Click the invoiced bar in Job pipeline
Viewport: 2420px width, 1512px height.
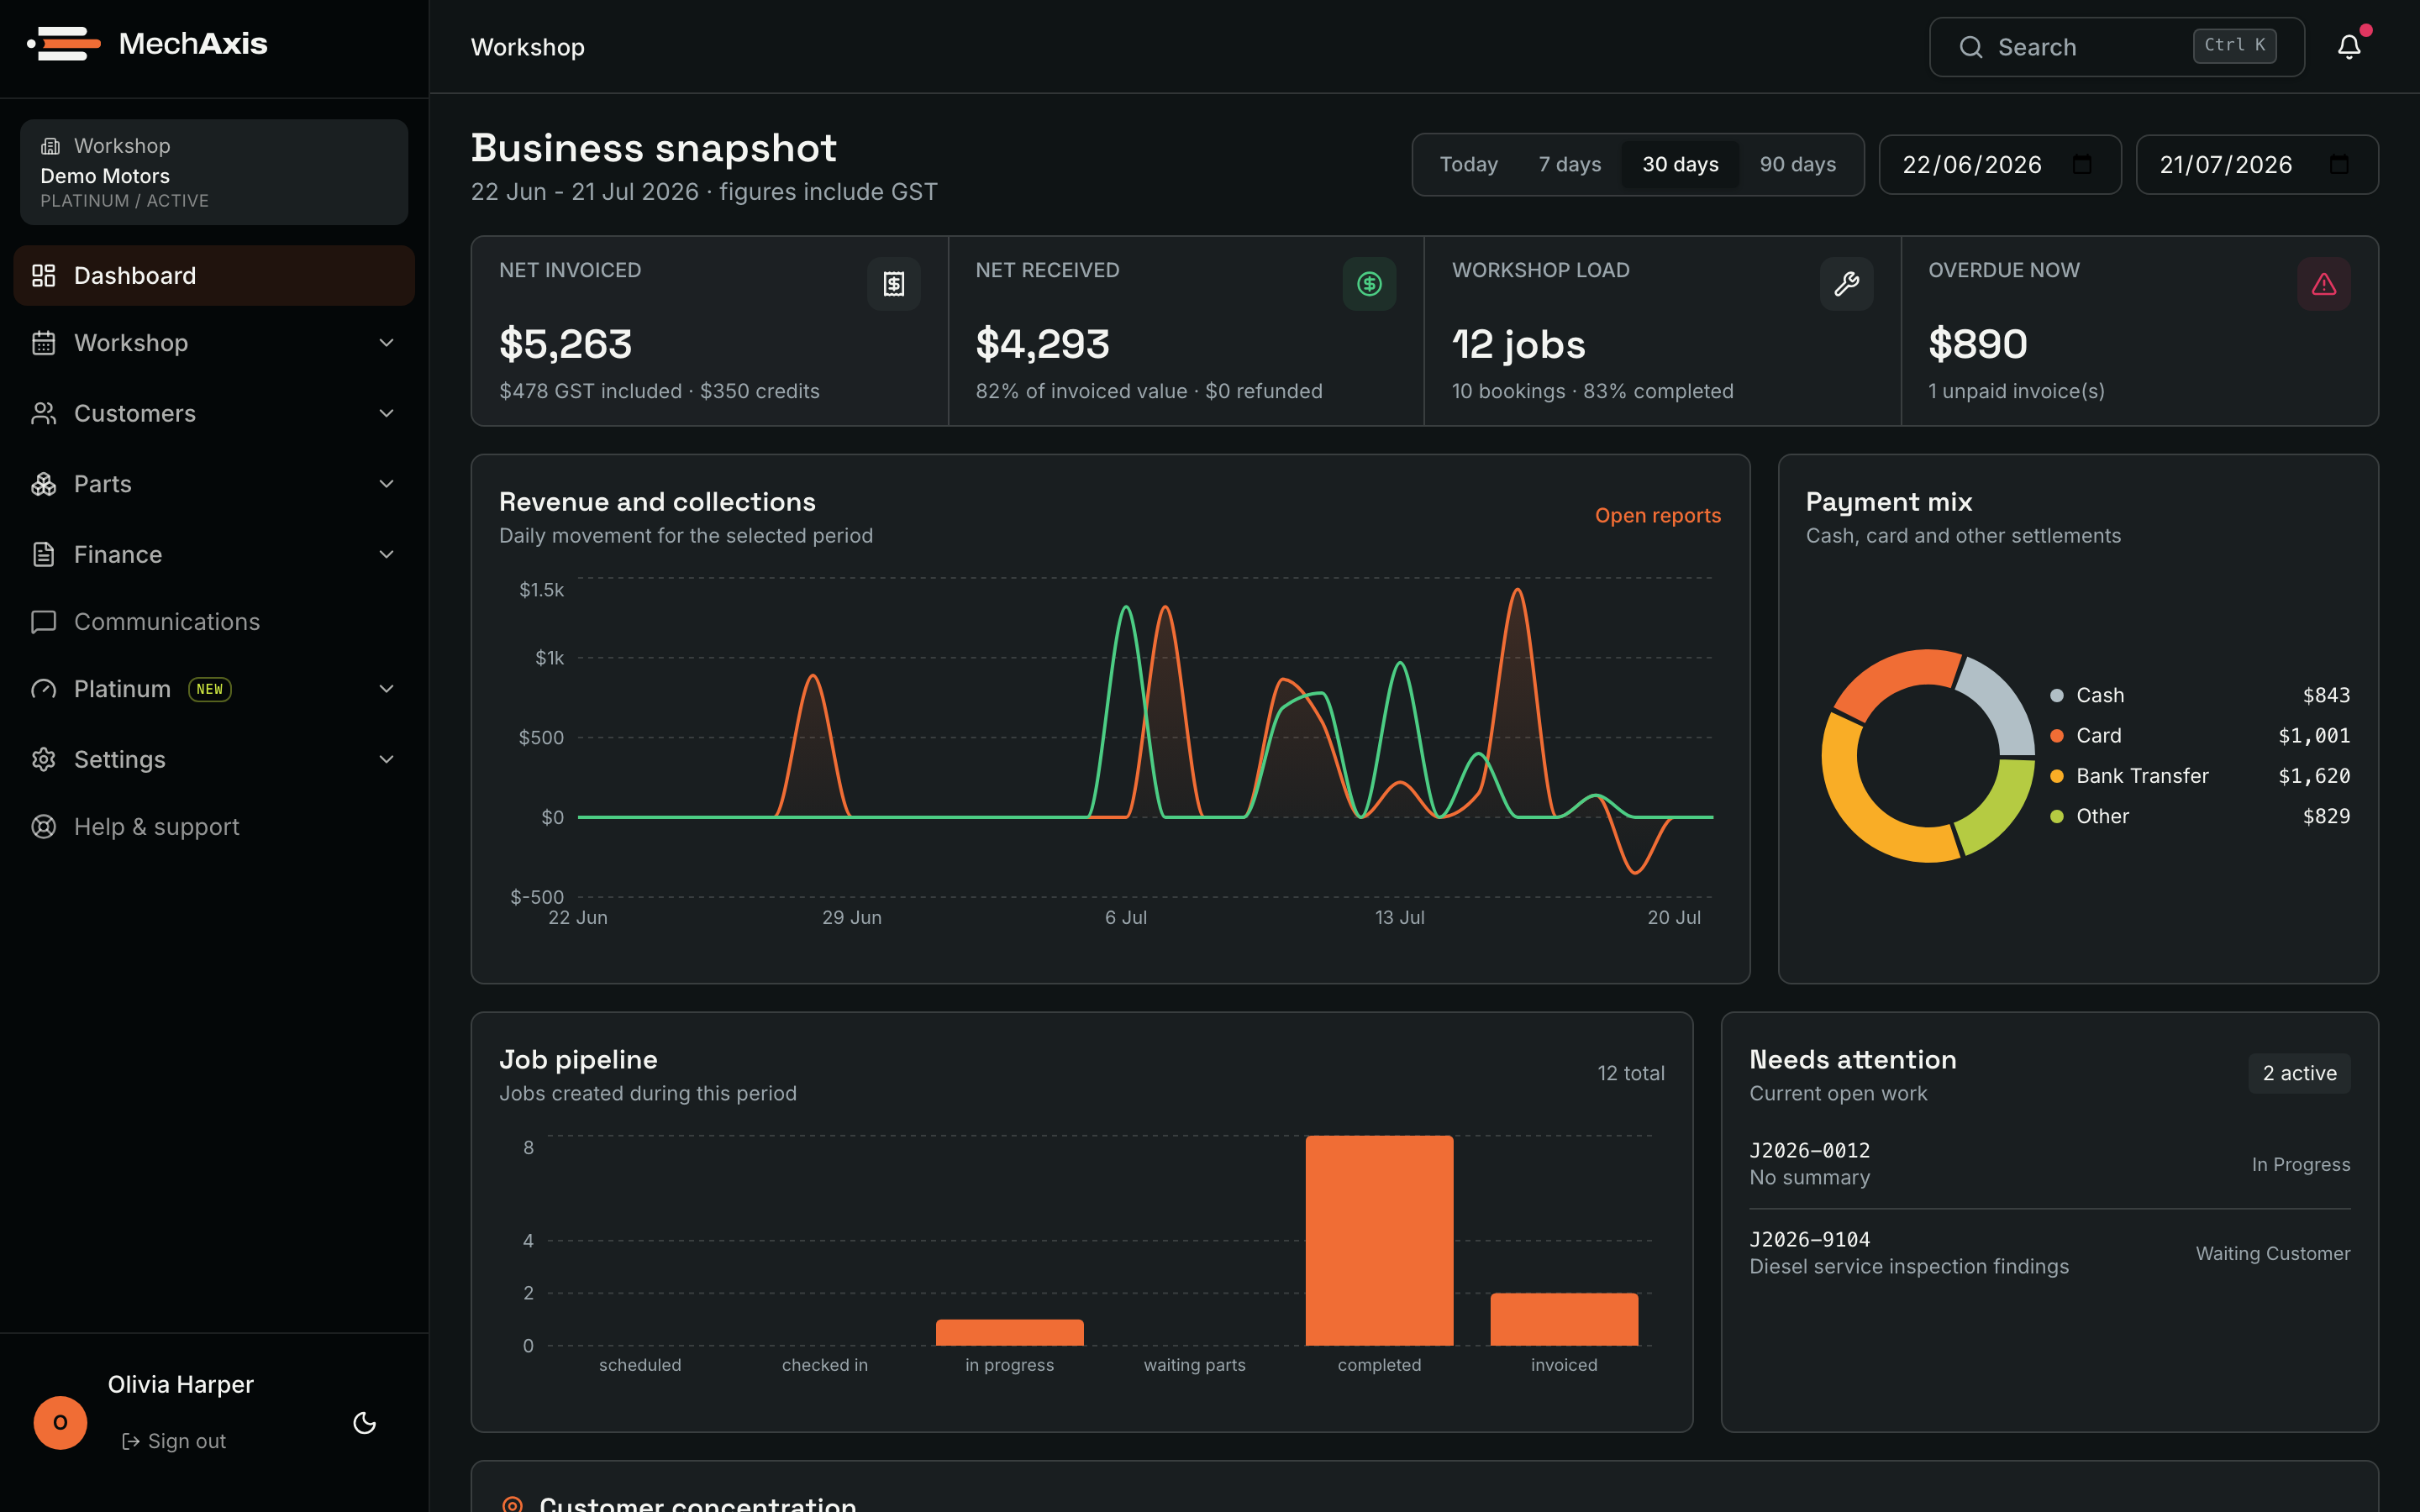click(1564, 1319)
